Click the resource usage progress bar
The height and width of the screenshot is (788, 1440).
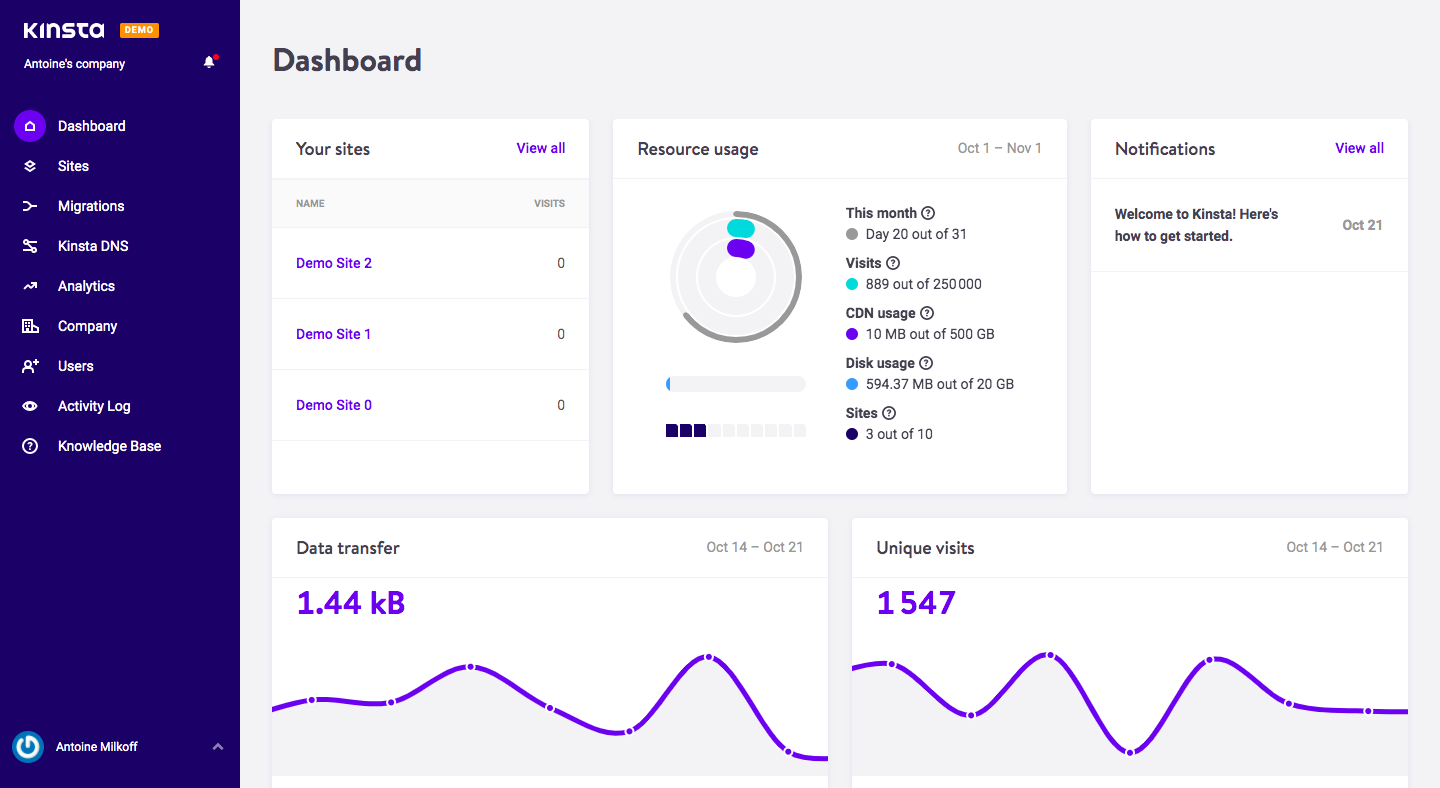point(735,383)
